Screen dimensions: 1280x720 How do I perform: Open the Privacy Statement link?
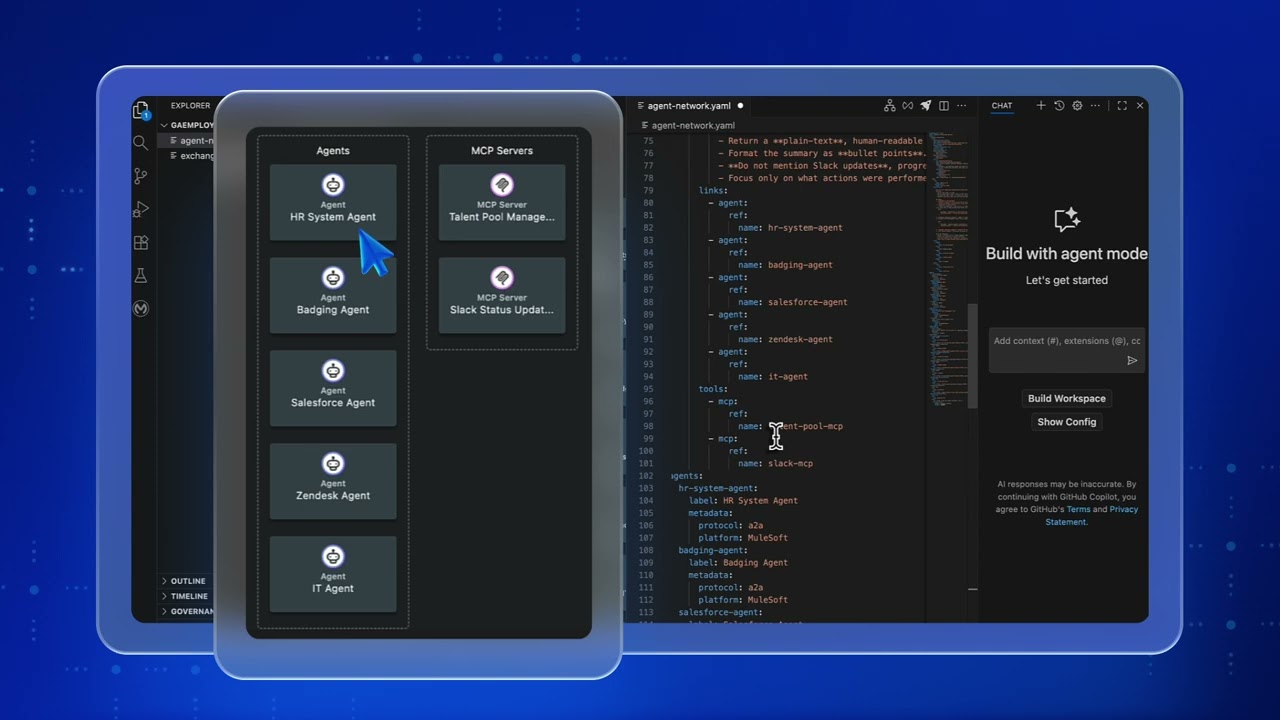1092,515
